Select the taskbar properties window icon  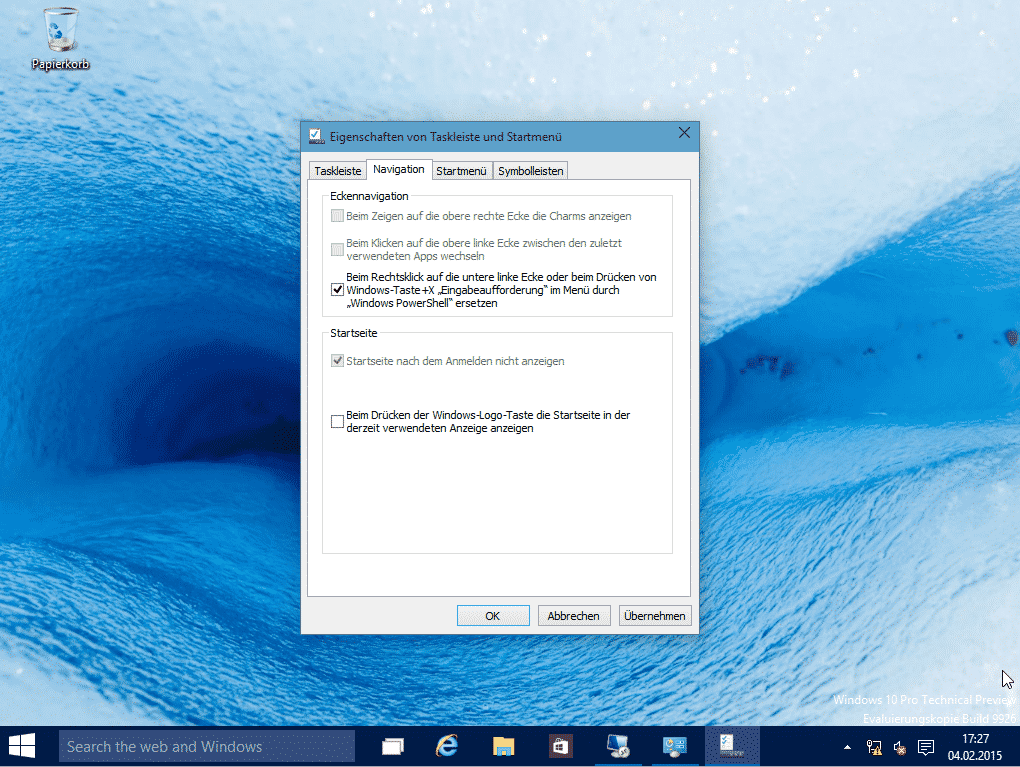tap(731, 746)
